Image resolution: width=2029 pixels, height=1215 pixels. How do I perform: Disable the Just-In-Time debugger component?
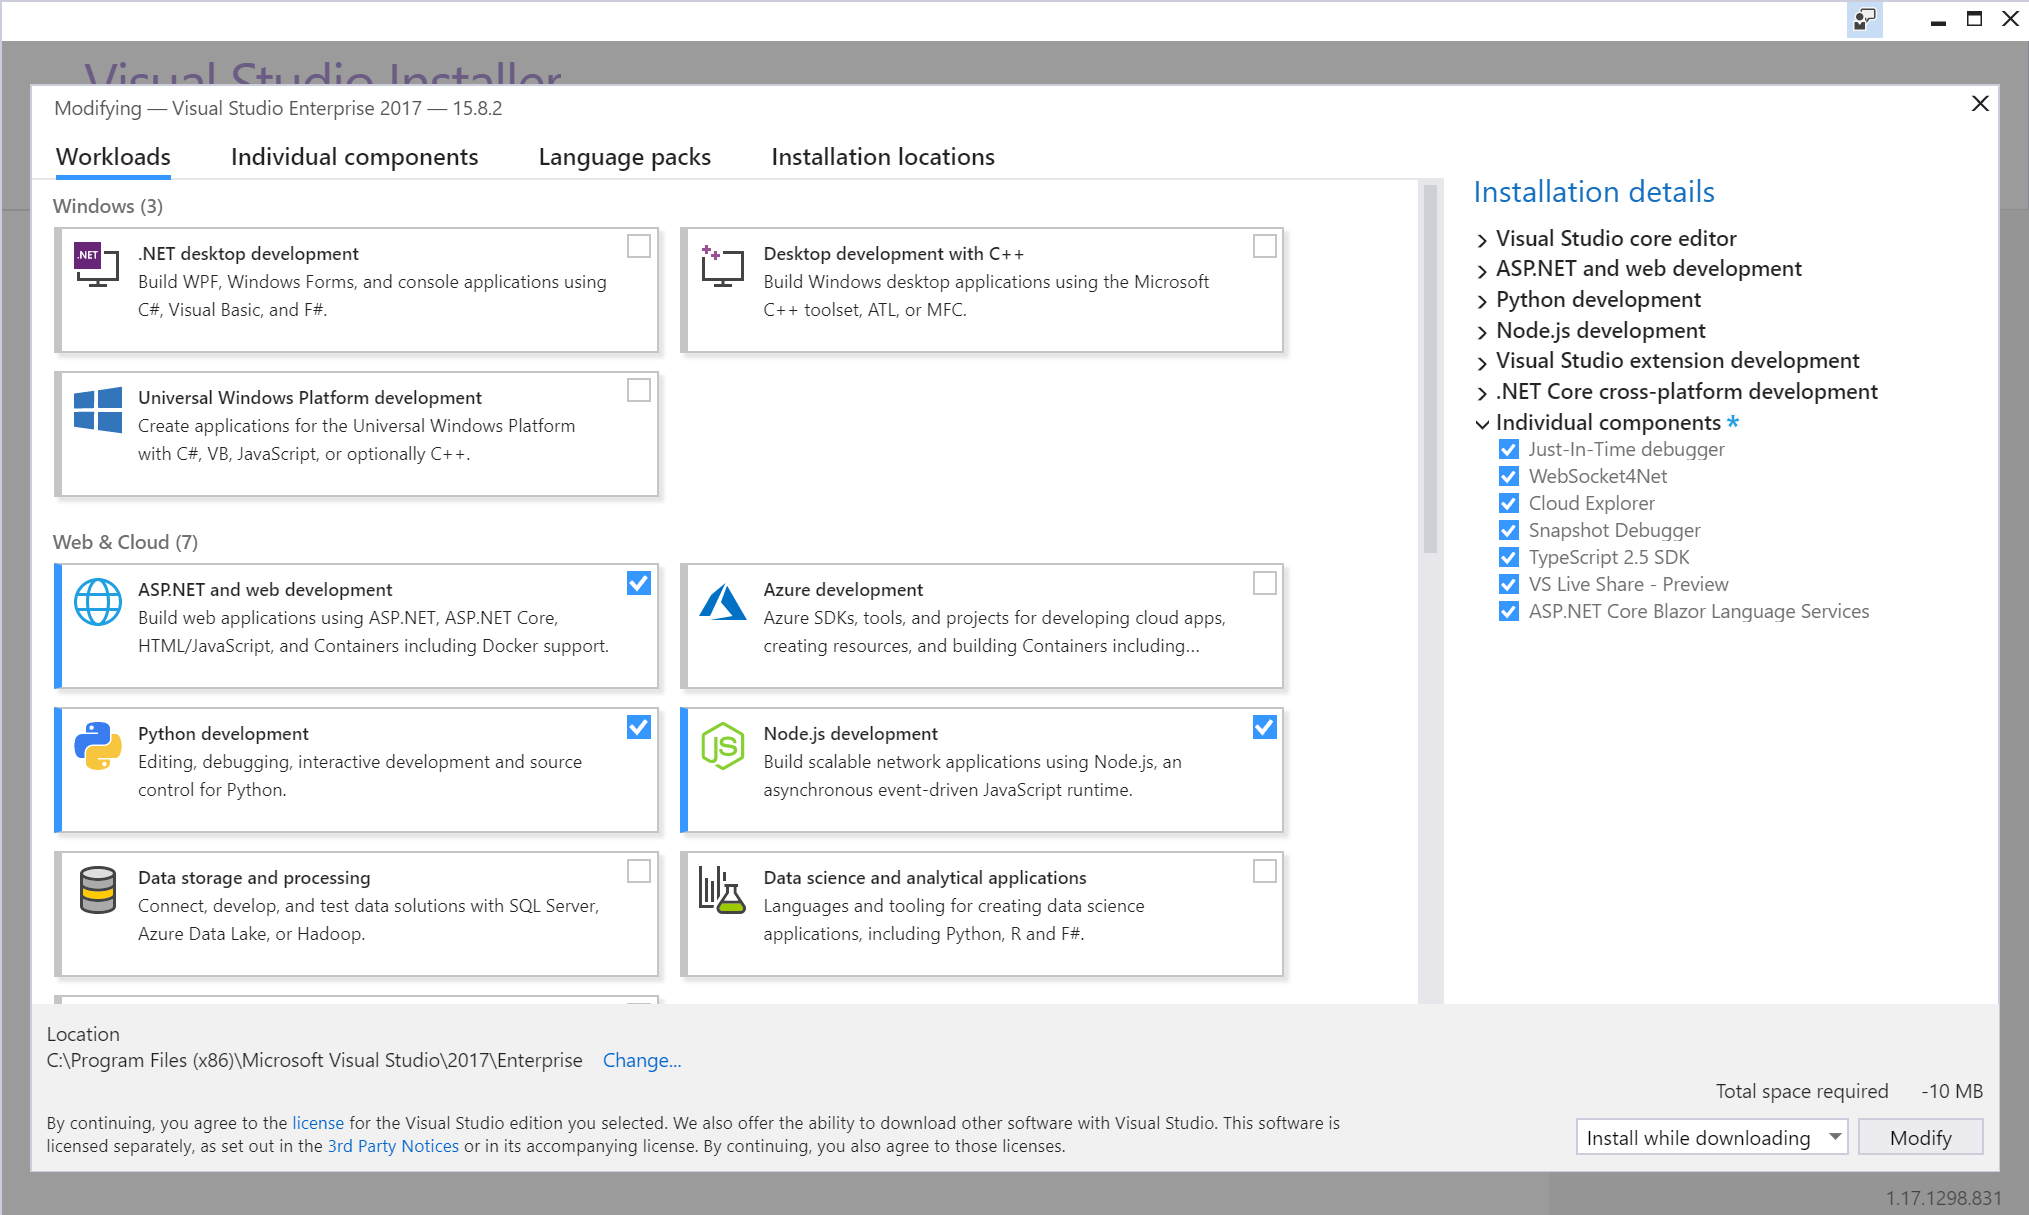(x=1510, y=450)
